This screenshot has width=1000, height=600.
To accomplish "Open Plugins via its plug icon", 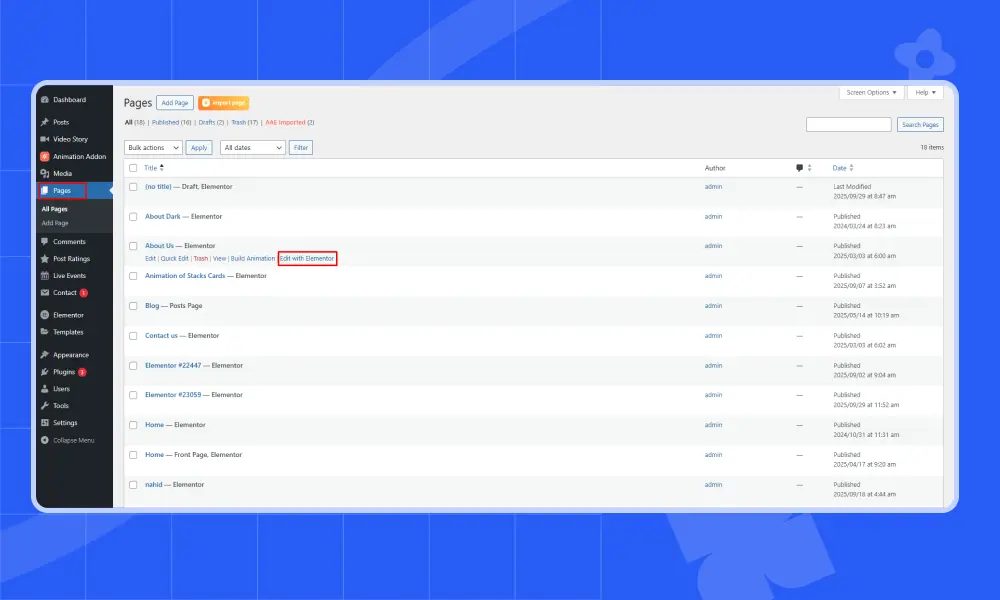I will pos(45,372).
